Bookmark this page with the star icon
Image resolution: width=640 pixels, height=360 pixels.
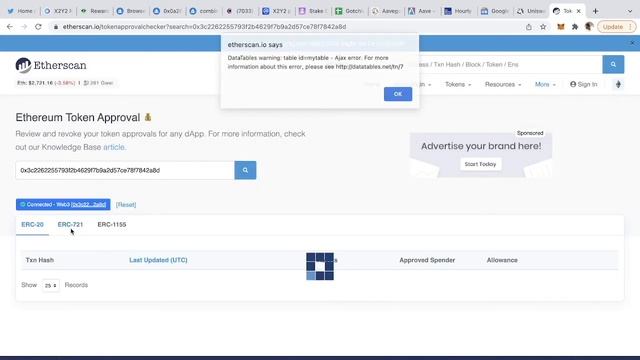(x=543, y=27)
